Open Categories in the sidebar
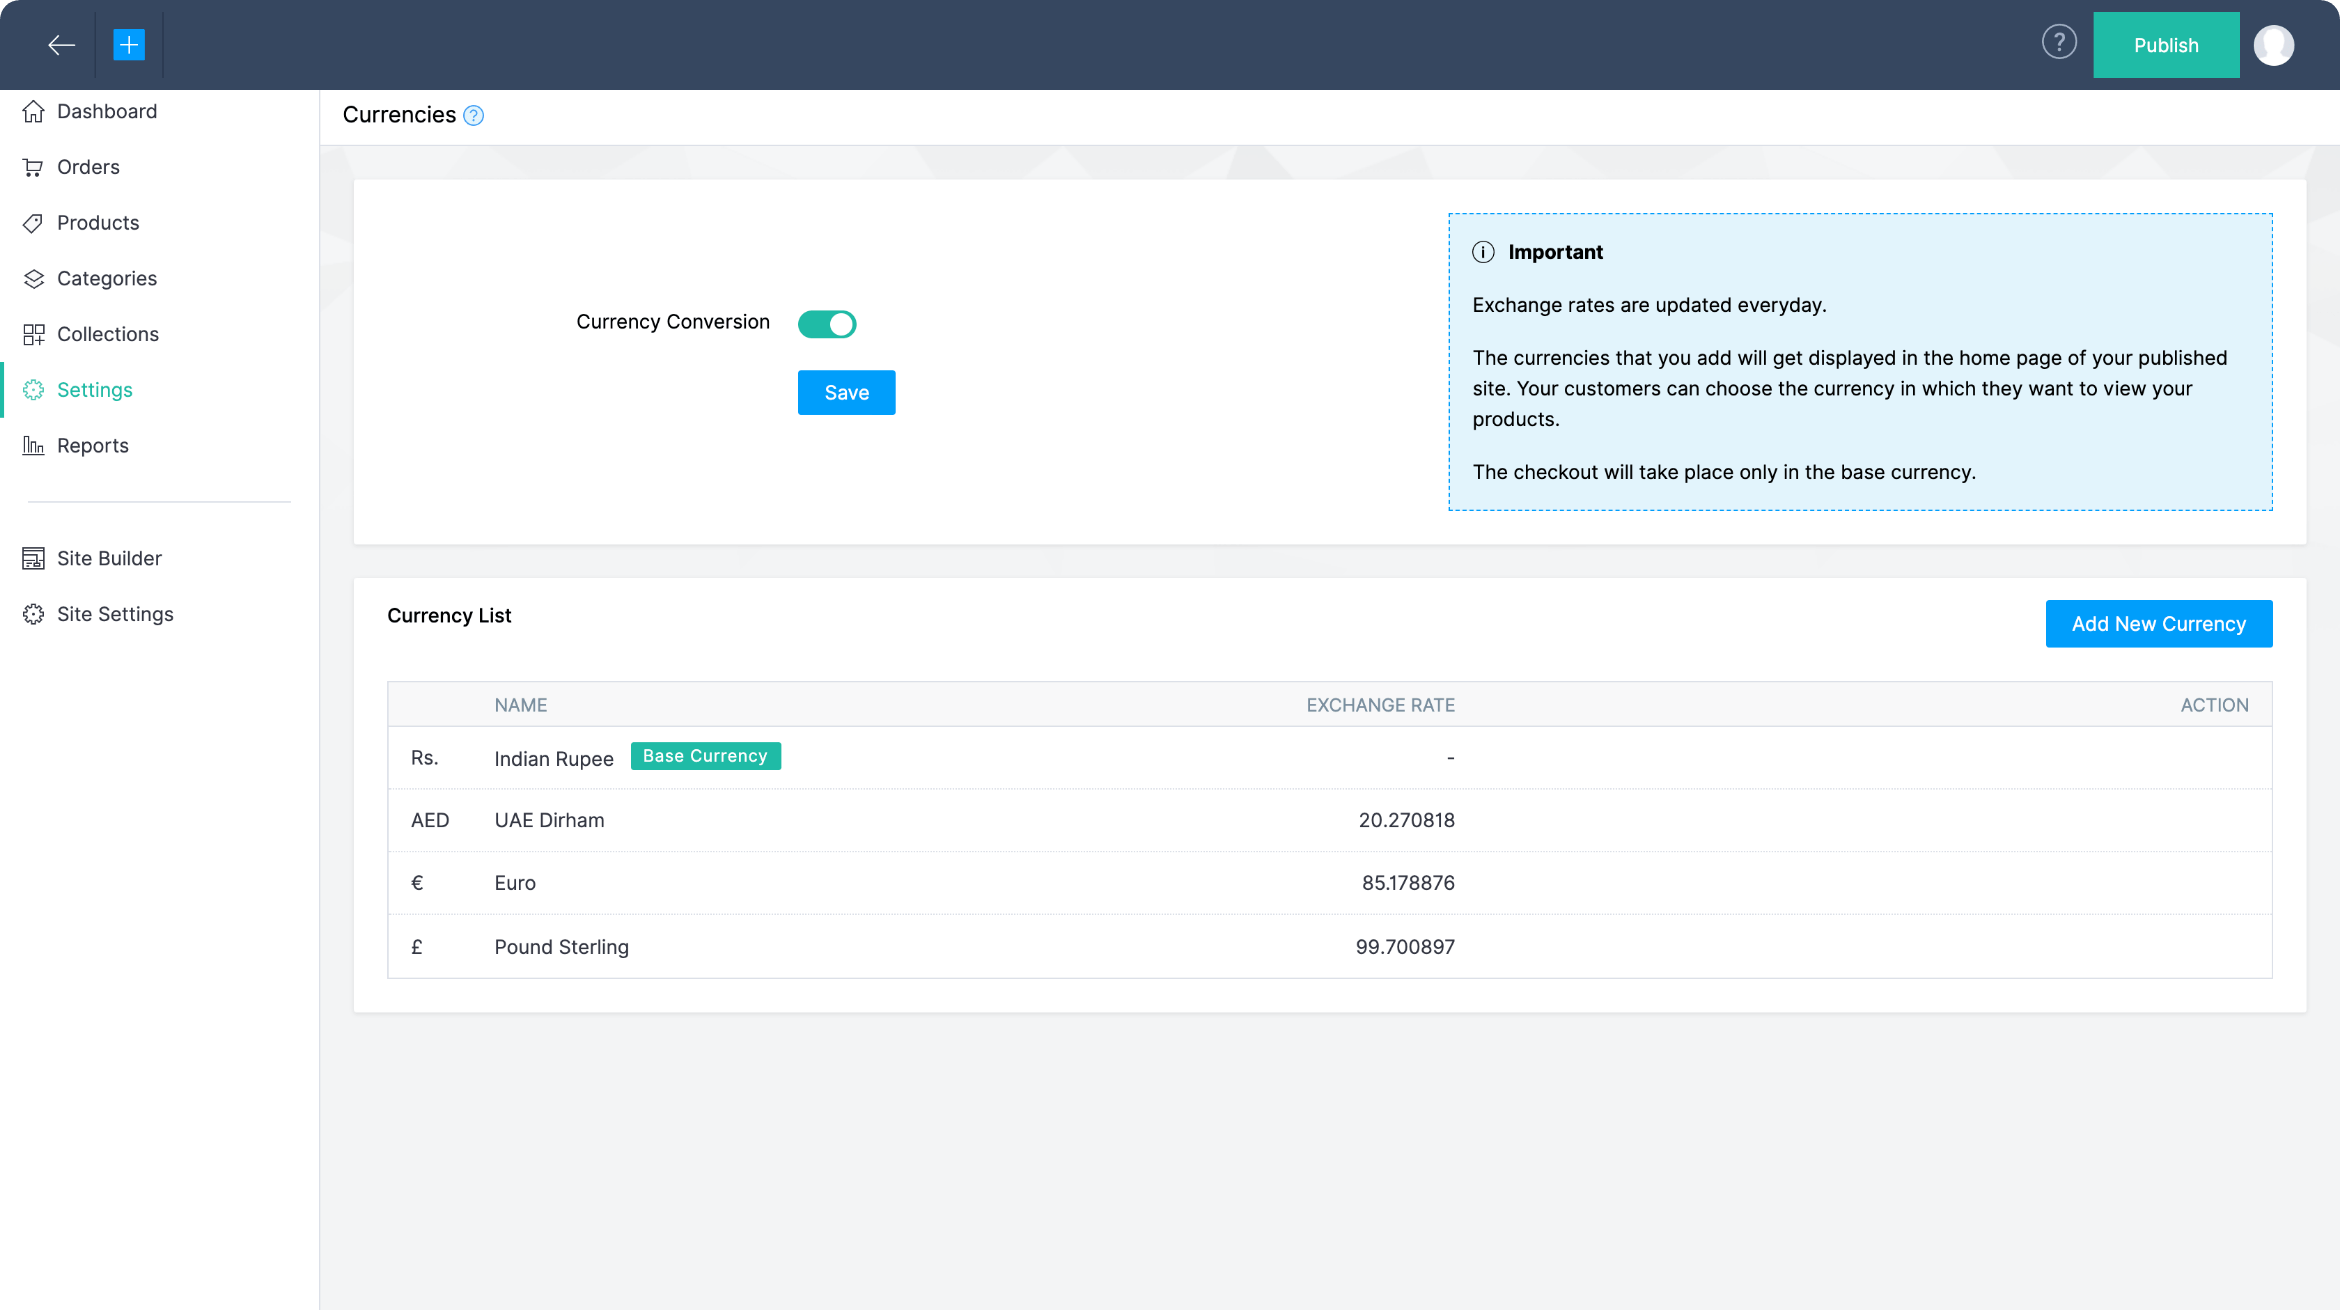2340x1310 pixels. tap(107, 279)
